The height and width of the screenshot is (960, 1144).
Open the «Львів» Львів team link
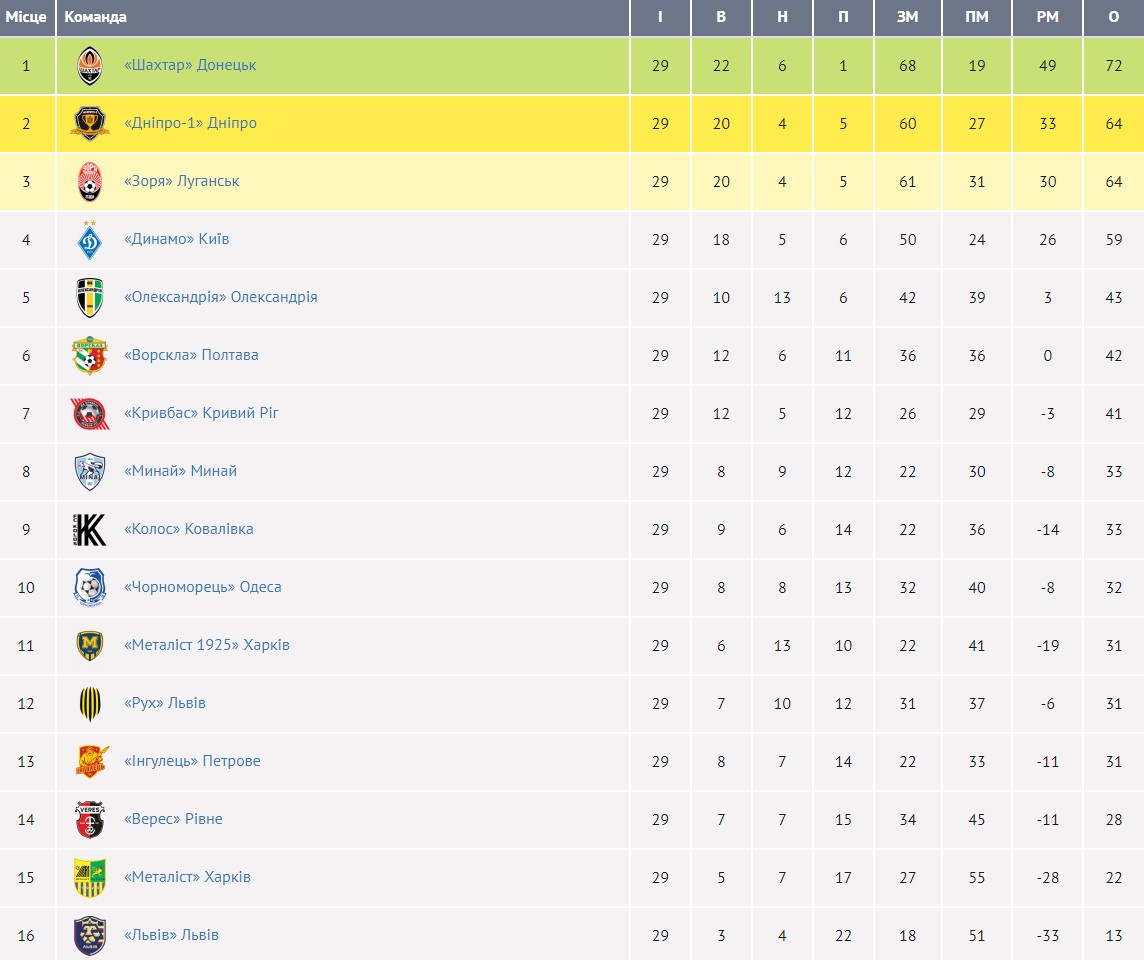(171, 935)
